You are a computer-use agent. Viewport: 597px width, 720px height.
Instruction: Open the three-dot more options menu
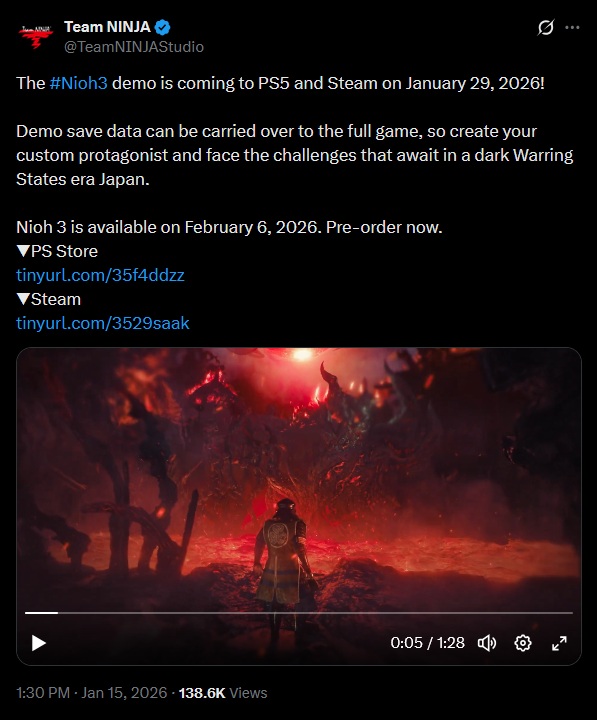tap(572, 28)
